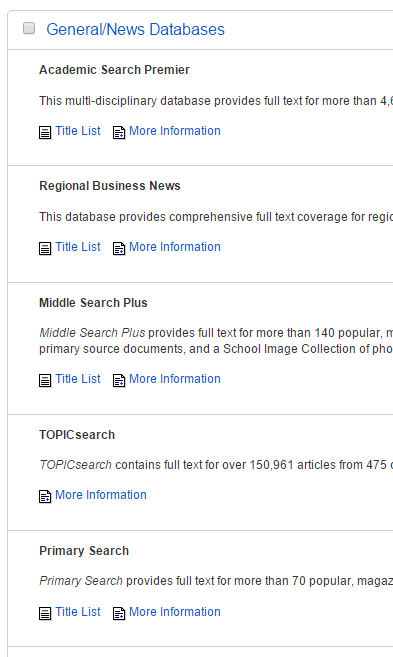Click Title List icon under Academic Search Premier

(x=45, y=133)
